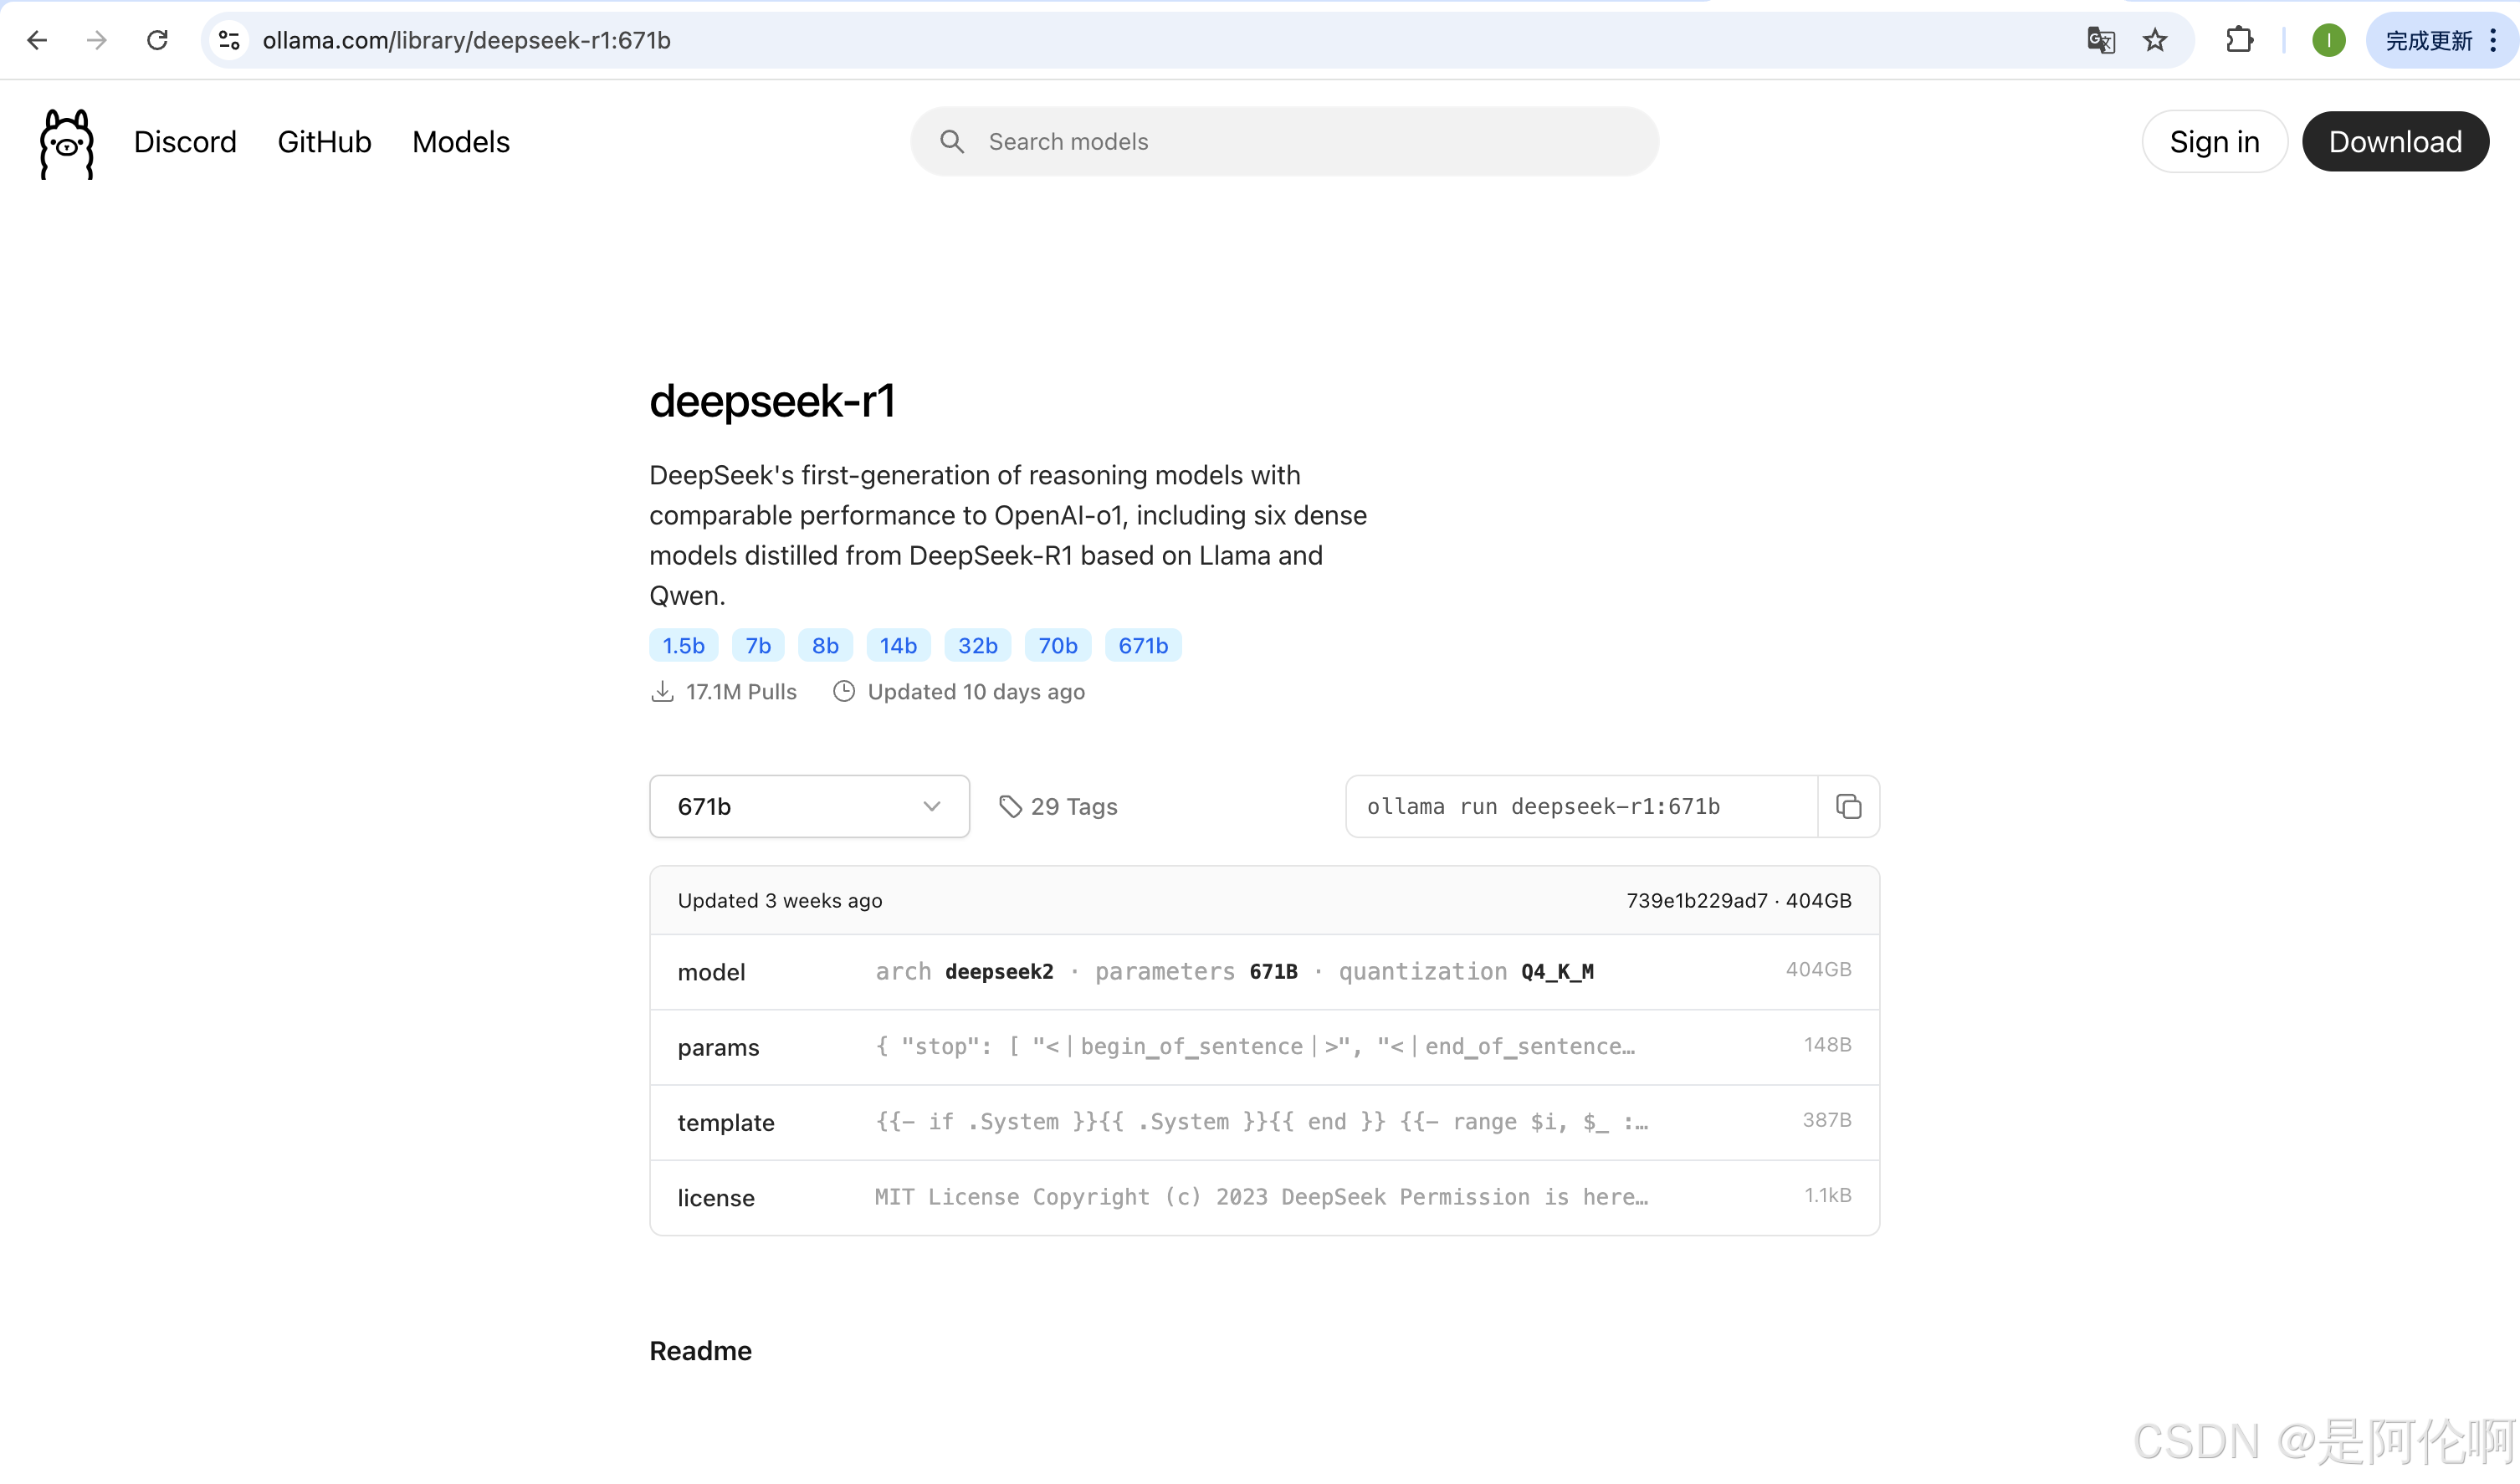Open Google Translate icon in address bar
This screenshot has height=1484, width=2520.
coord(2100,40)
